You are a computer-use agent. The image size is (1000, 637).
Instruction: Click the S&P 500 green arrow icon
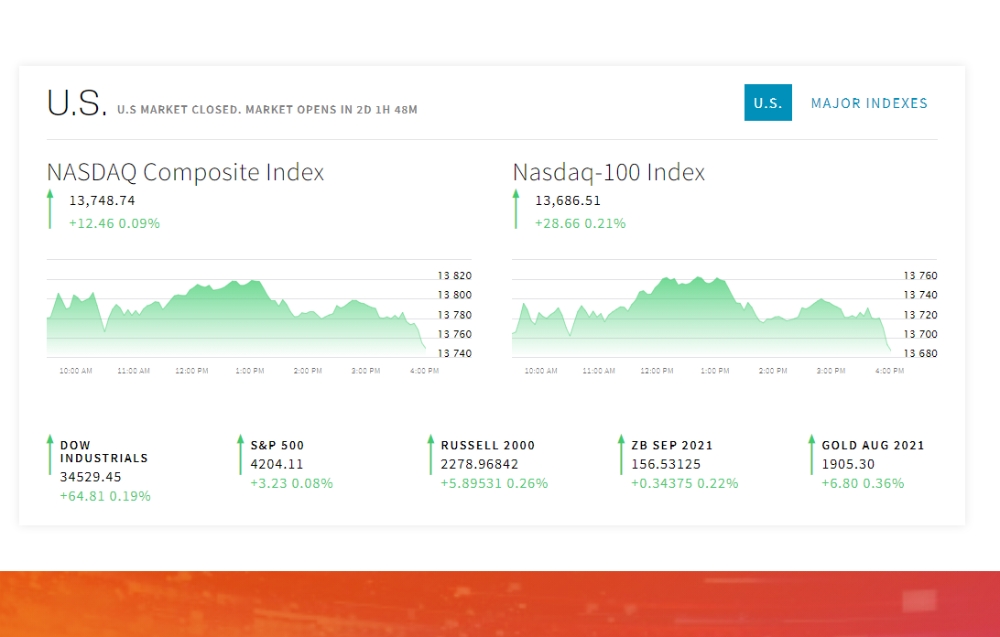240,455
